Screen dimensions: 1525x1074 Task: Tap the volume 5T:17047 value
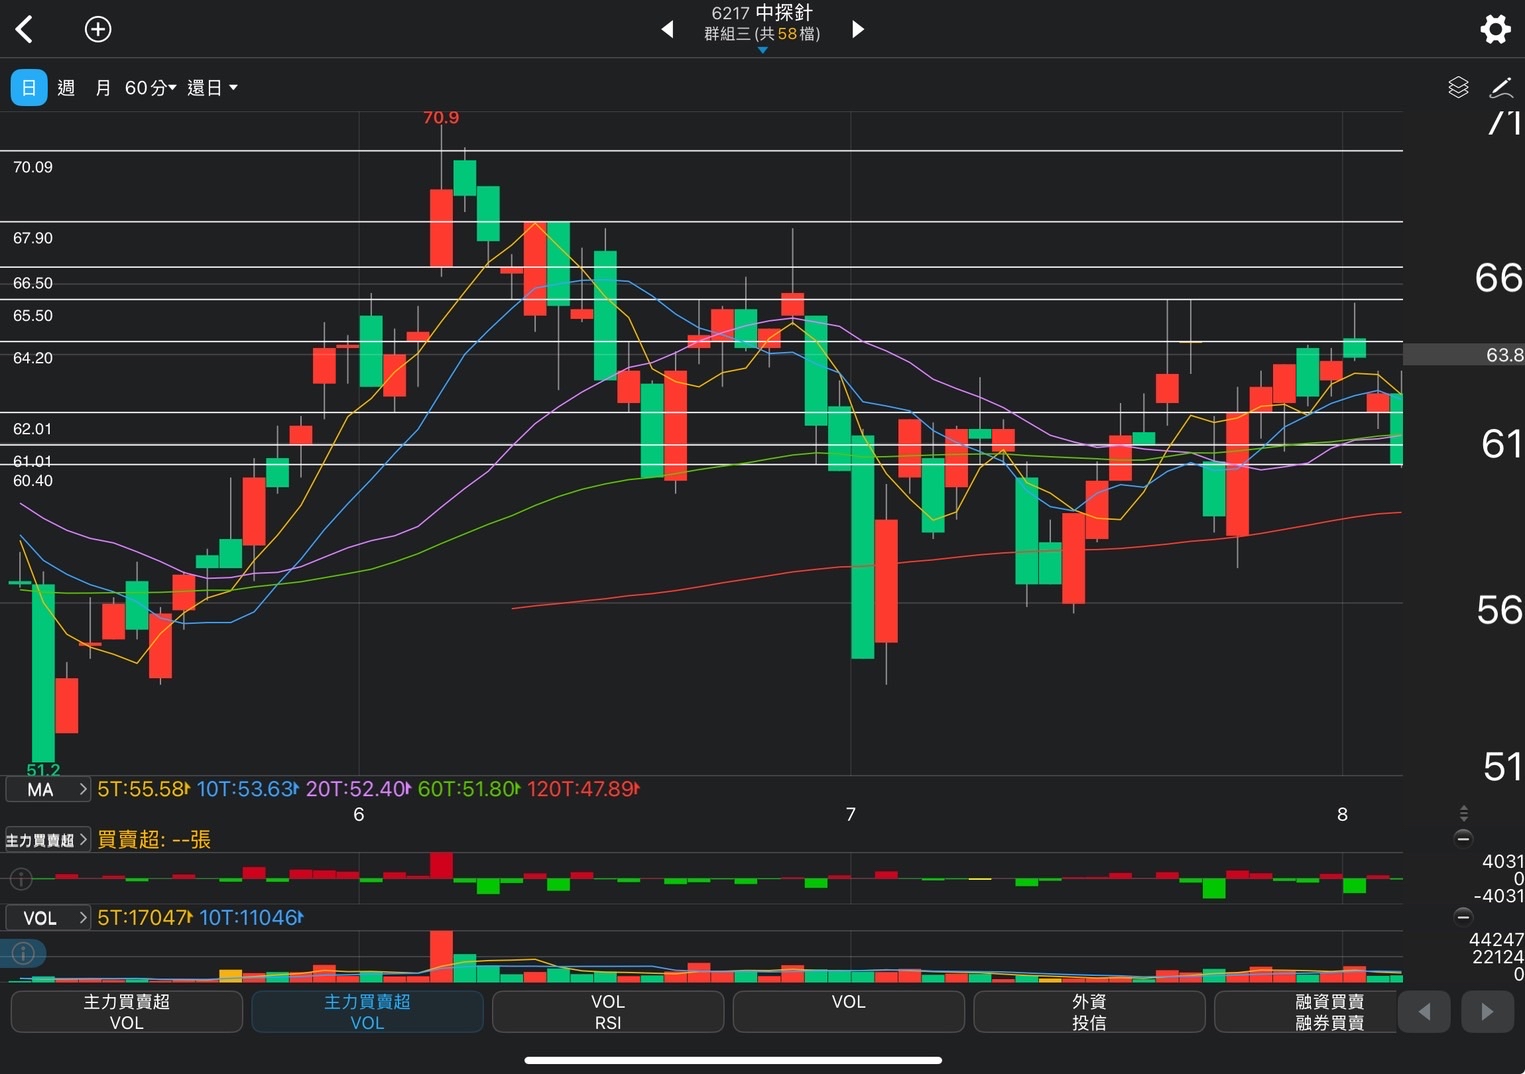(x=143, y=918)
